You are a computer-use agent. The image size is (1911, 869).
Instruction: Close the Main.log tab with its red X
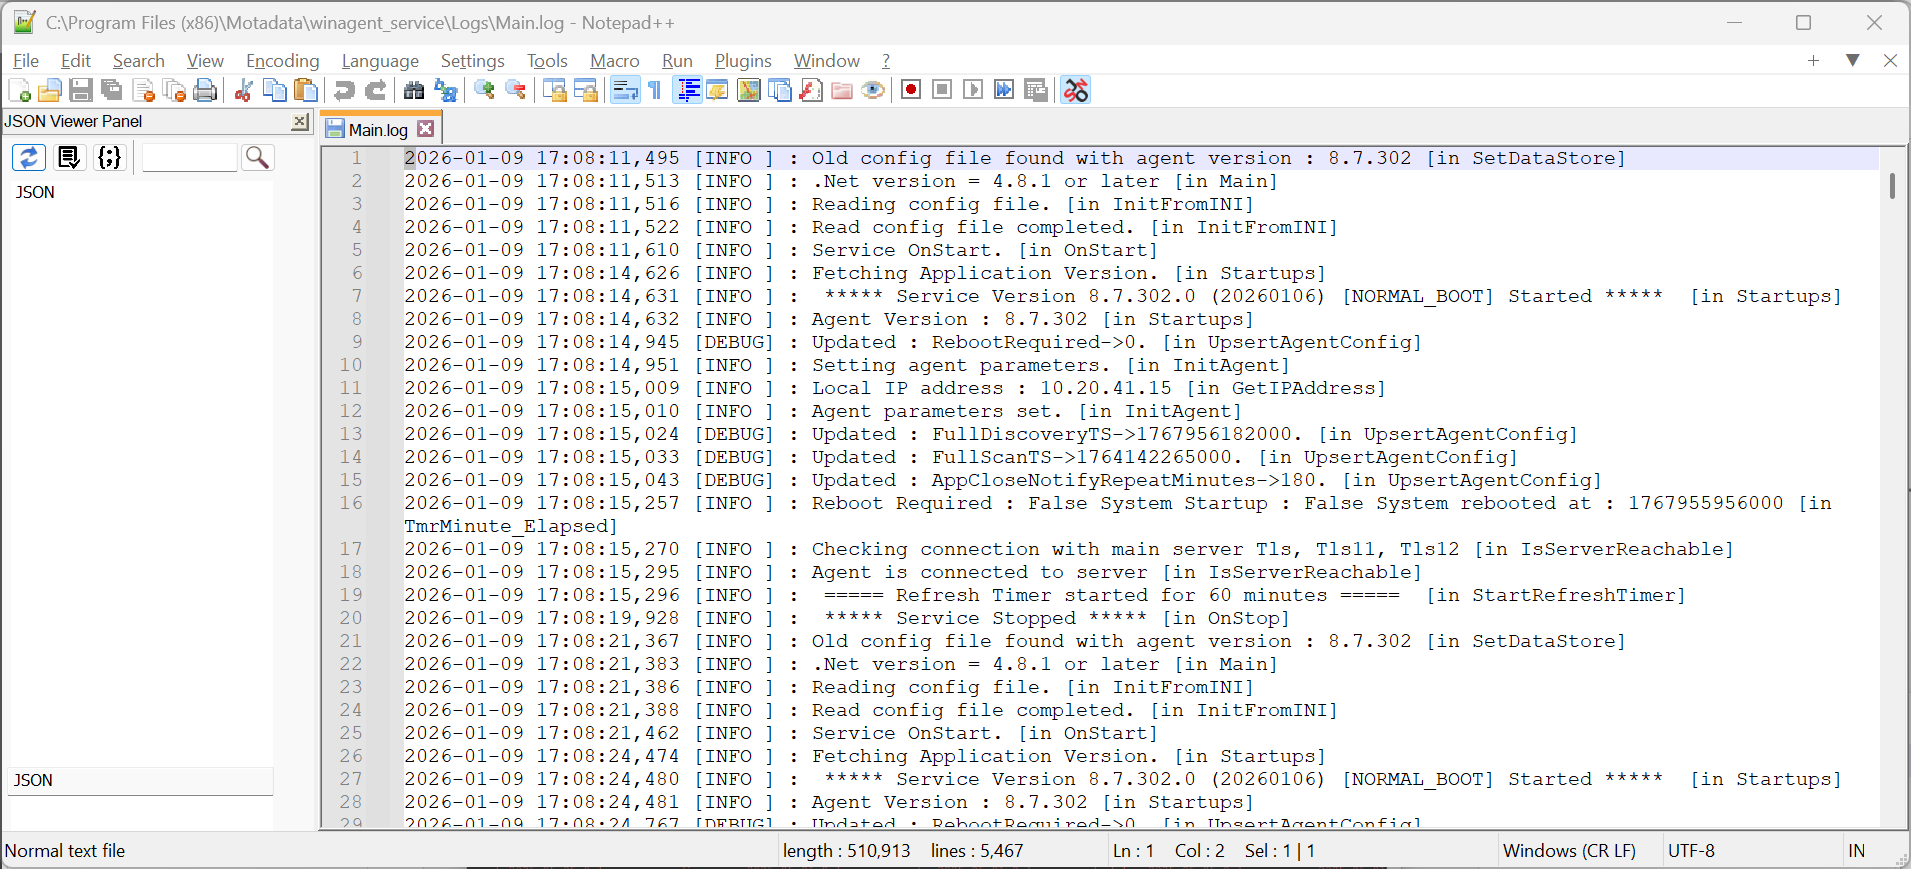426,129
